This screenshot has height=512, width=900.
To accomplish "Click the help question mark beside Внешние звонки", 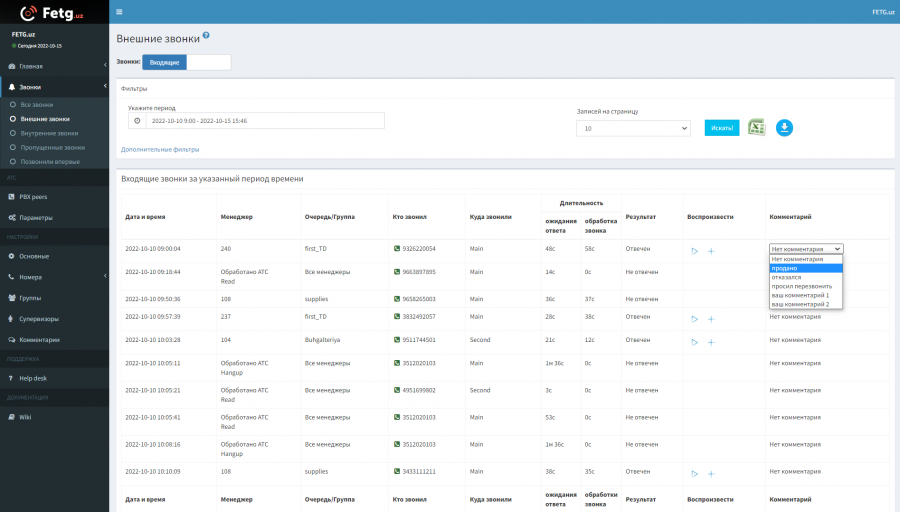I will (206, 35).
